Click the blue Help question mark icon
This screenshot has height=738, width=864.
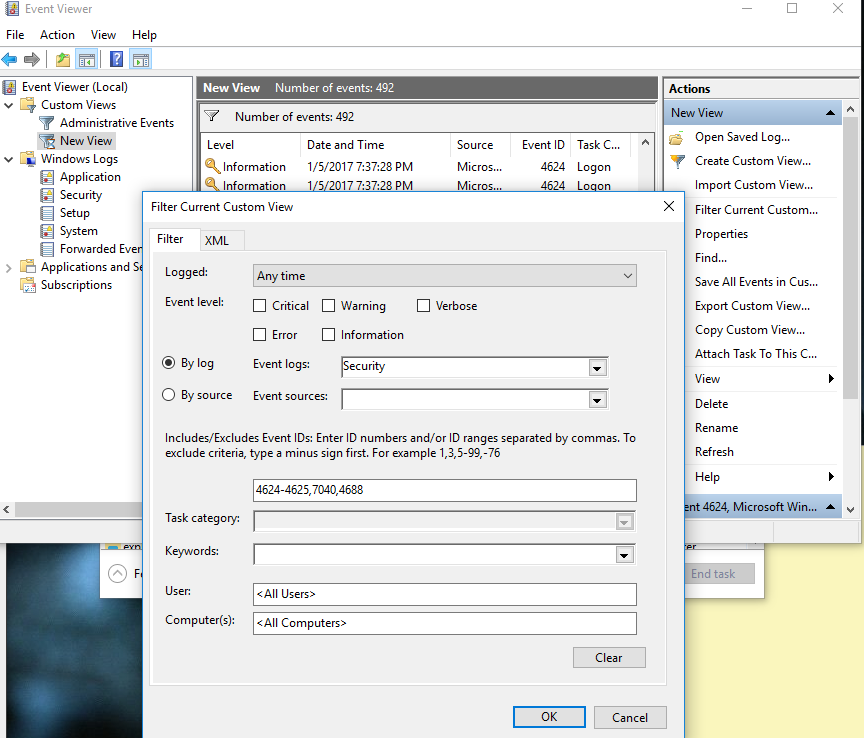click(117, 60)
